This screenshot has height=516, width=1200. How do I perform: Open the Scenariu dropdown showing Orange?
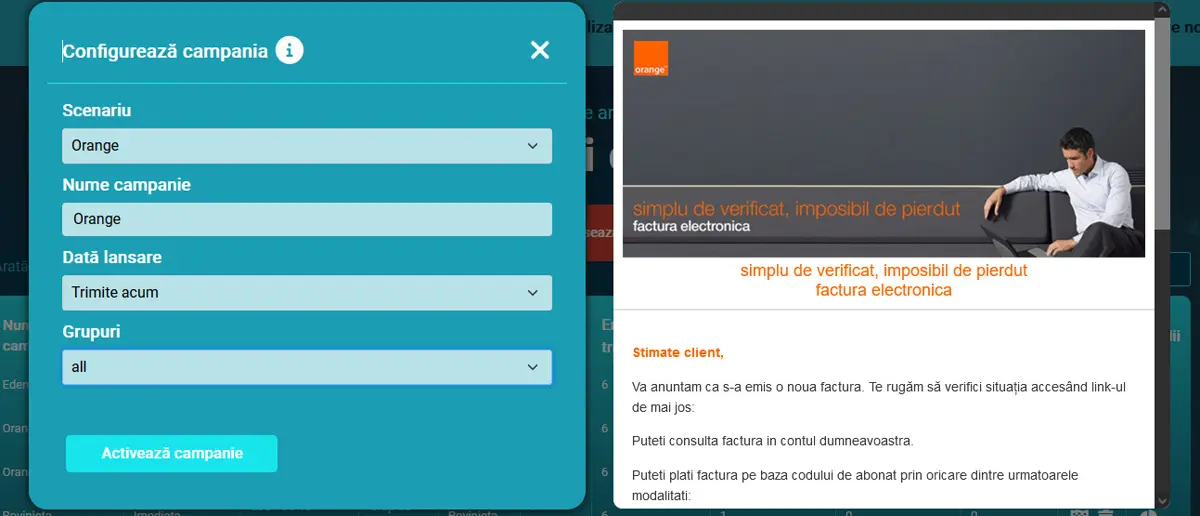click(x=307, y=146)
